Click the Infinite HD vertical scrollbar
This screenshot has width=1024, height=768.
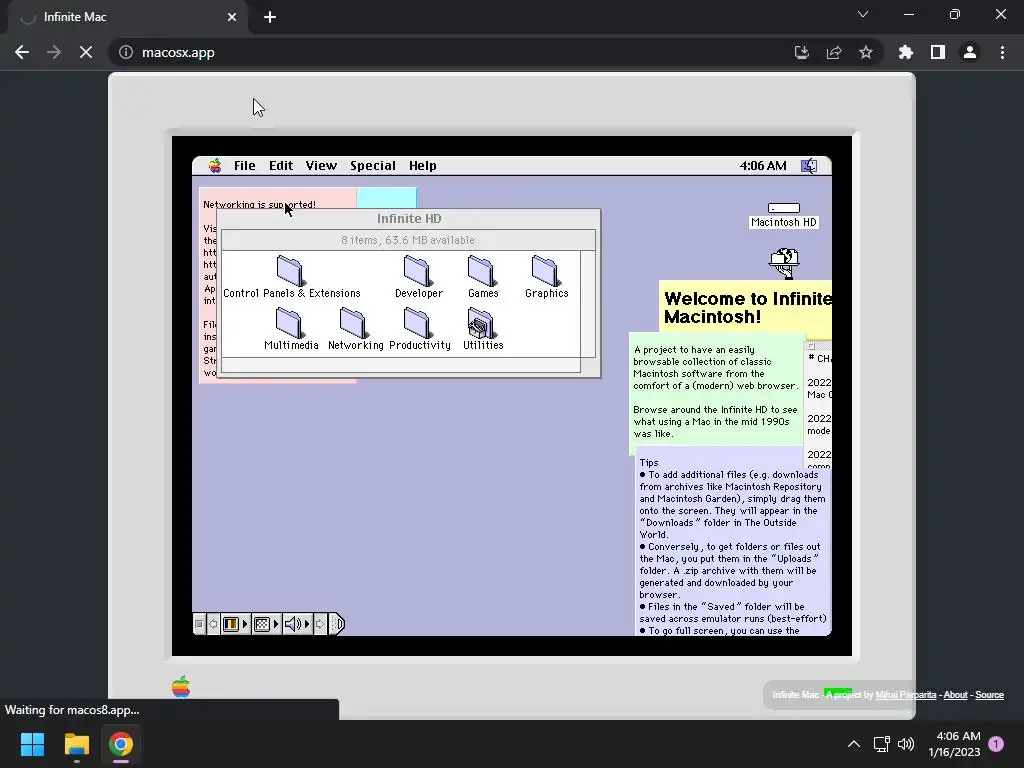point(588,304)
